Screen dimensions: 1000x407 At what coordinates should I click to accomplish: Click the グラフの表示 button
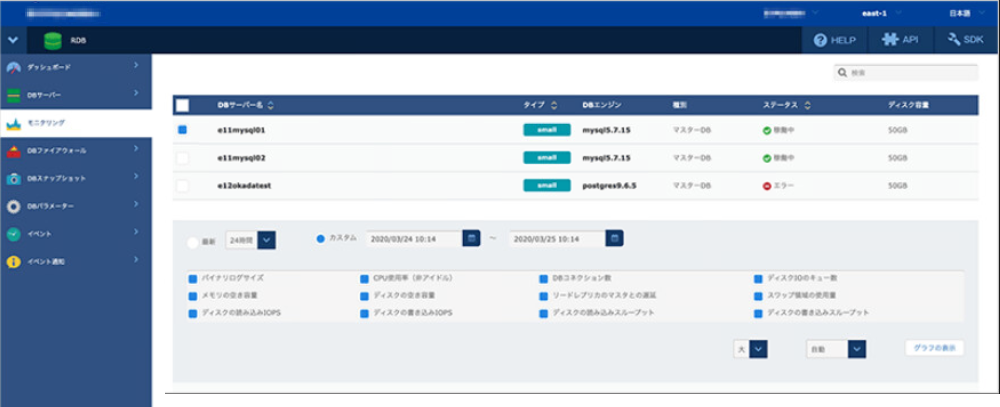(935, 348)
